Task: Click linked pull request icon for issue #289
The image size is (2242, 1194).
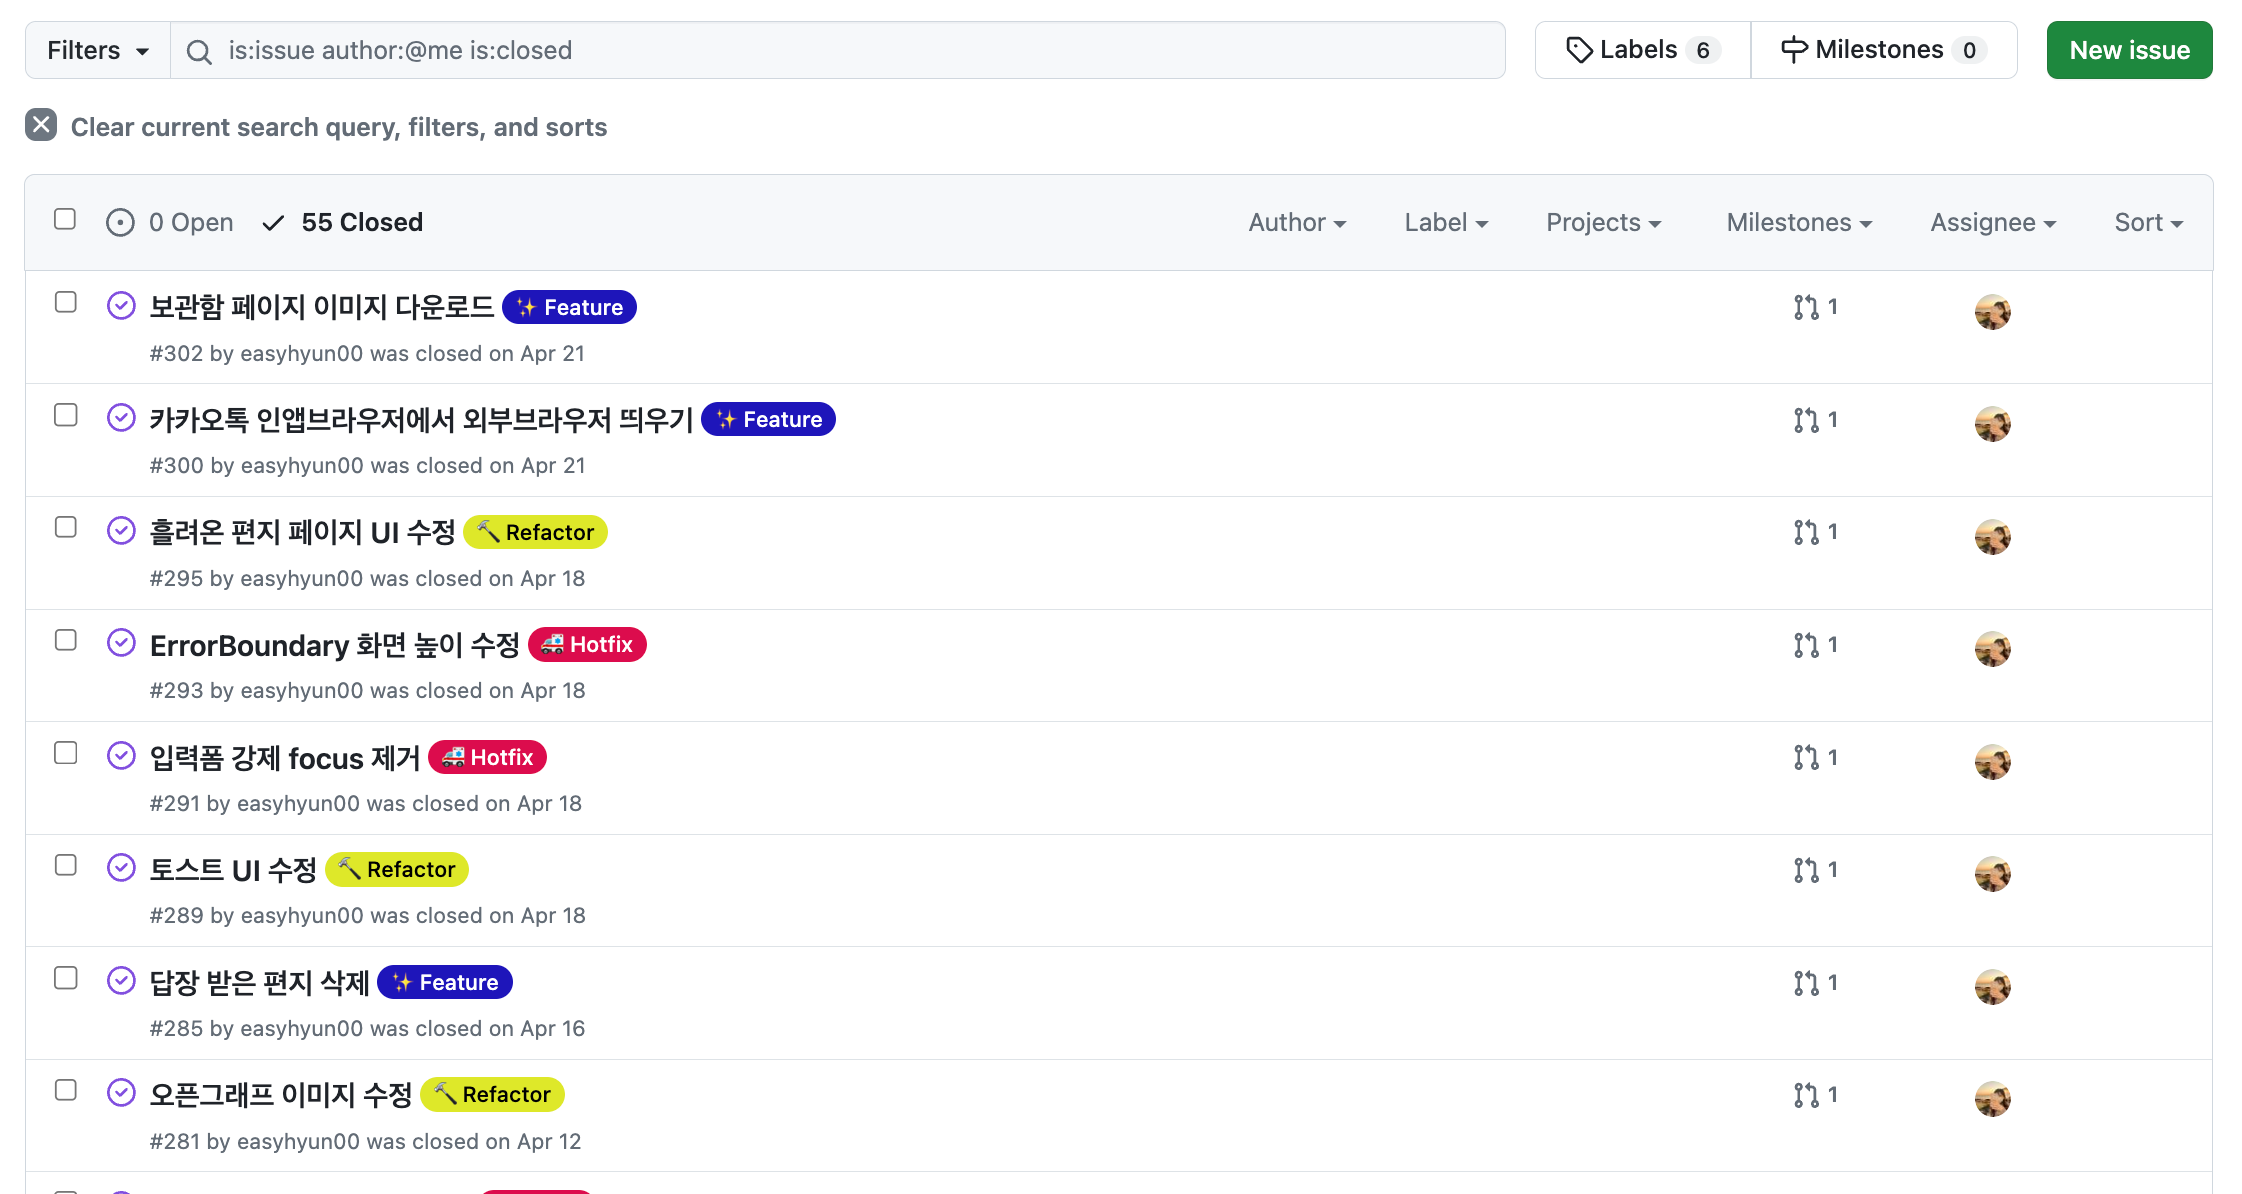Action: point(1806,870)
